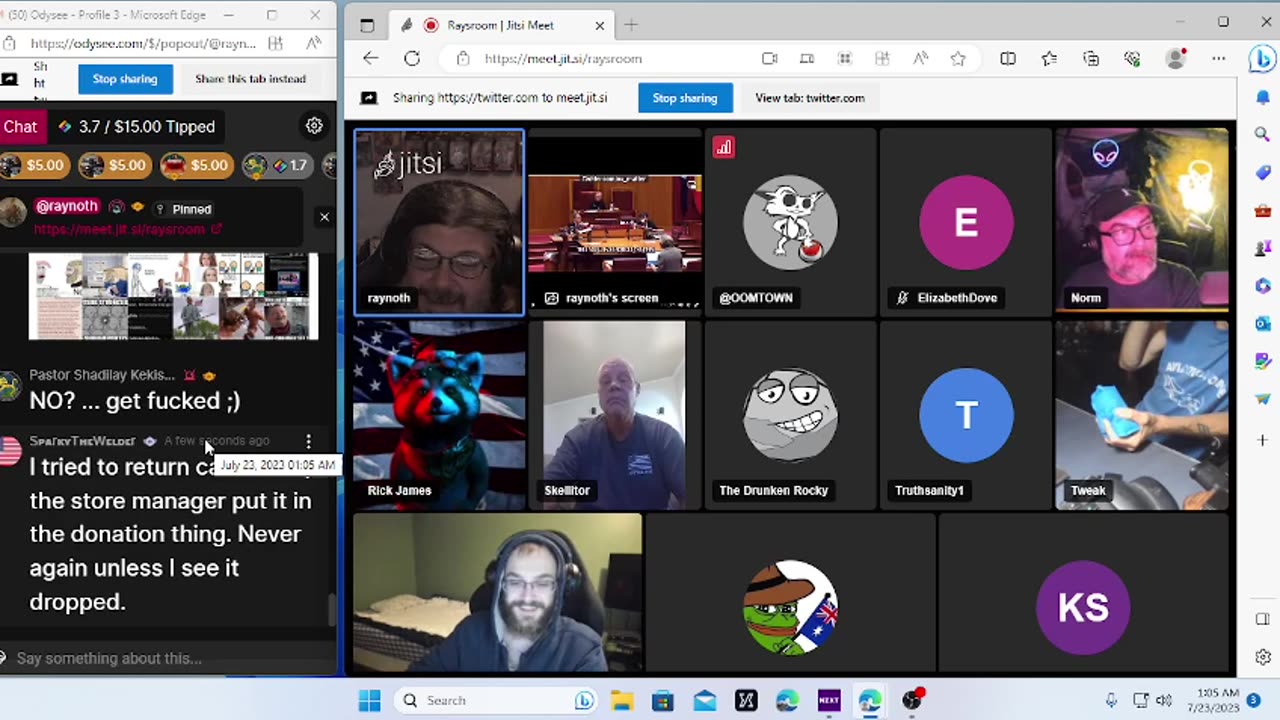Open the Windows Start menu
The width and height of the screenshot is (1280, 720).
370,700
